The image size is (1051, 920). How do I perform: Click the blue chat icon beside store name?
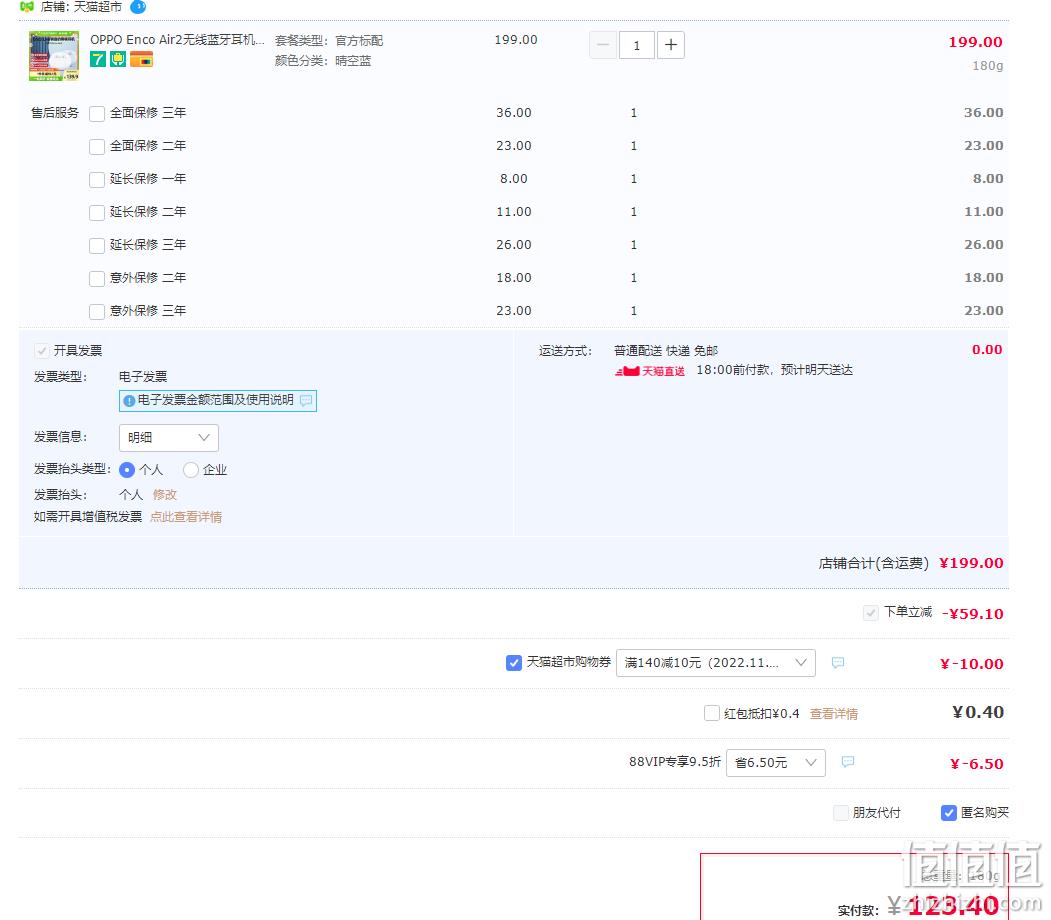tap(137, 7)
